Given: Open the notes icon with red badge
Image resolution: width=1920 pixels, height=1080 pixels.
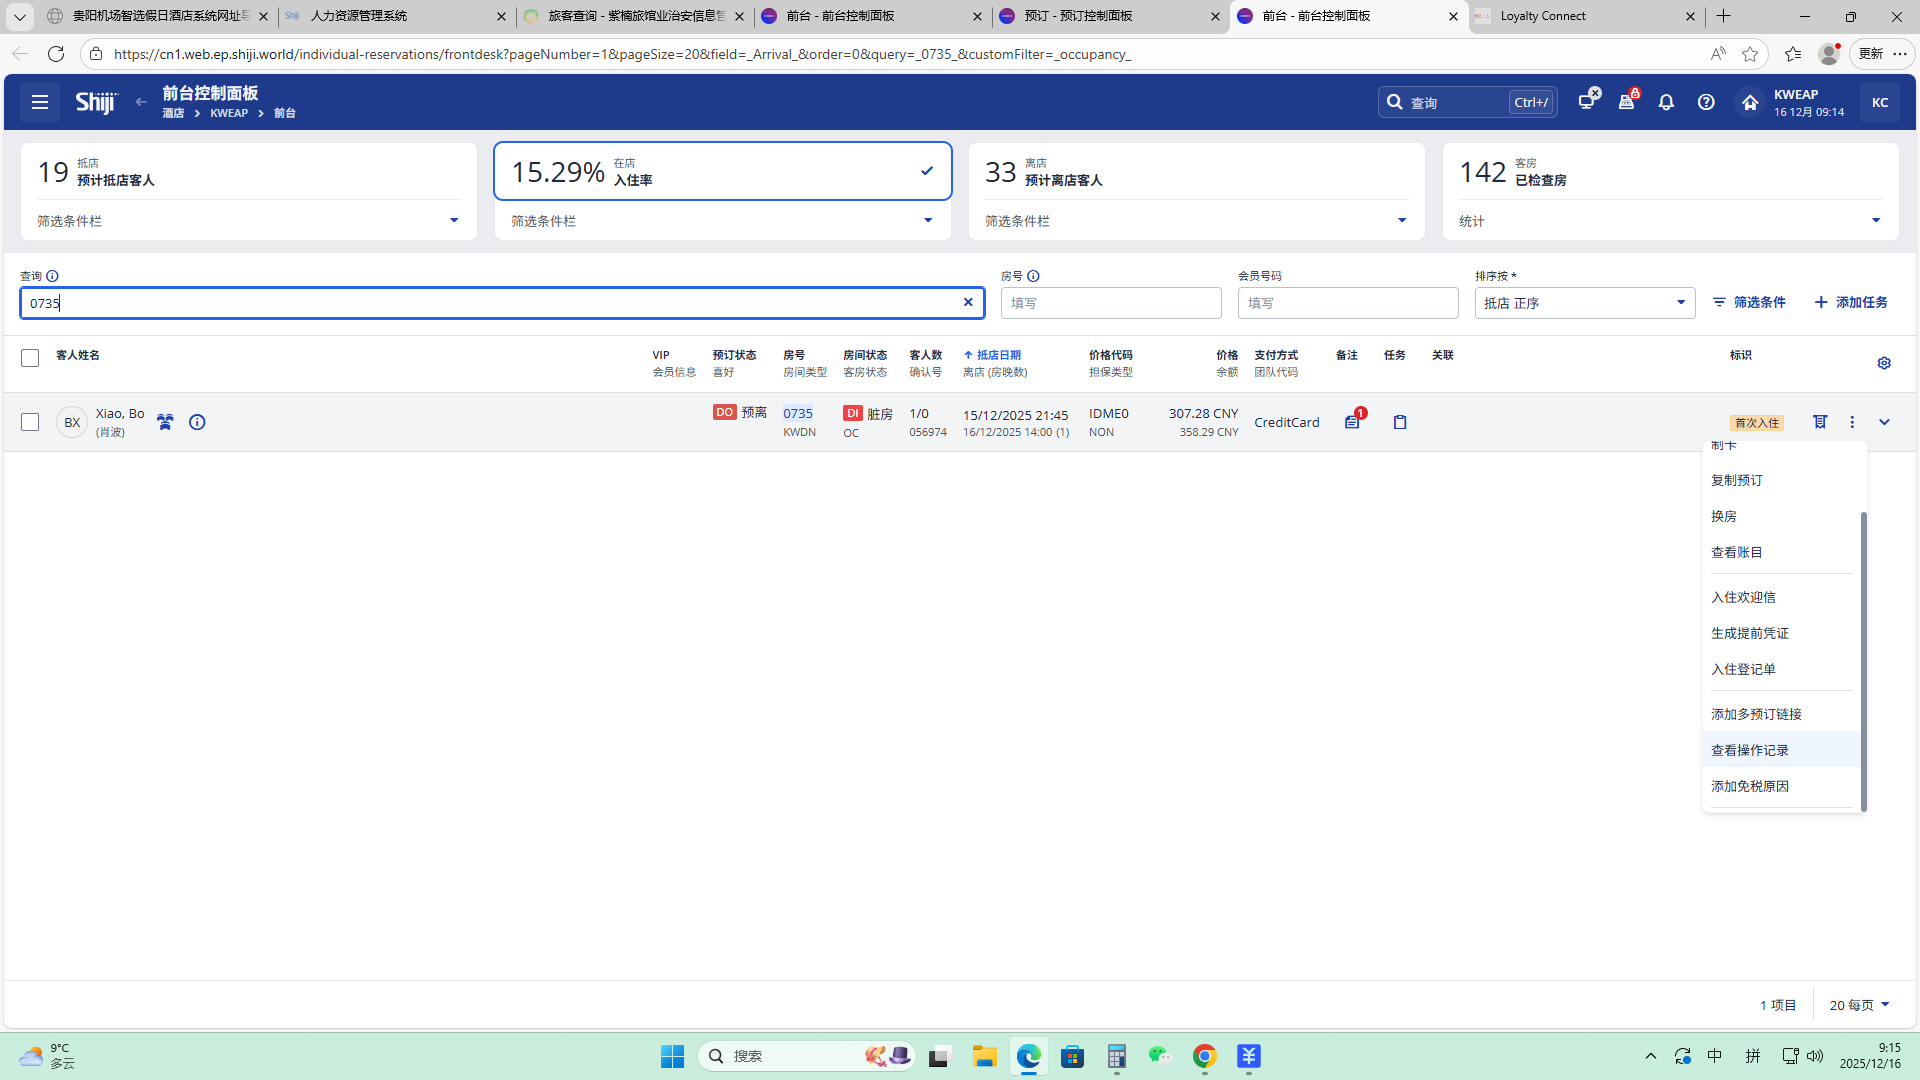Looking at the screenshot, I should pyautogui.click(x=1352, y=422).
